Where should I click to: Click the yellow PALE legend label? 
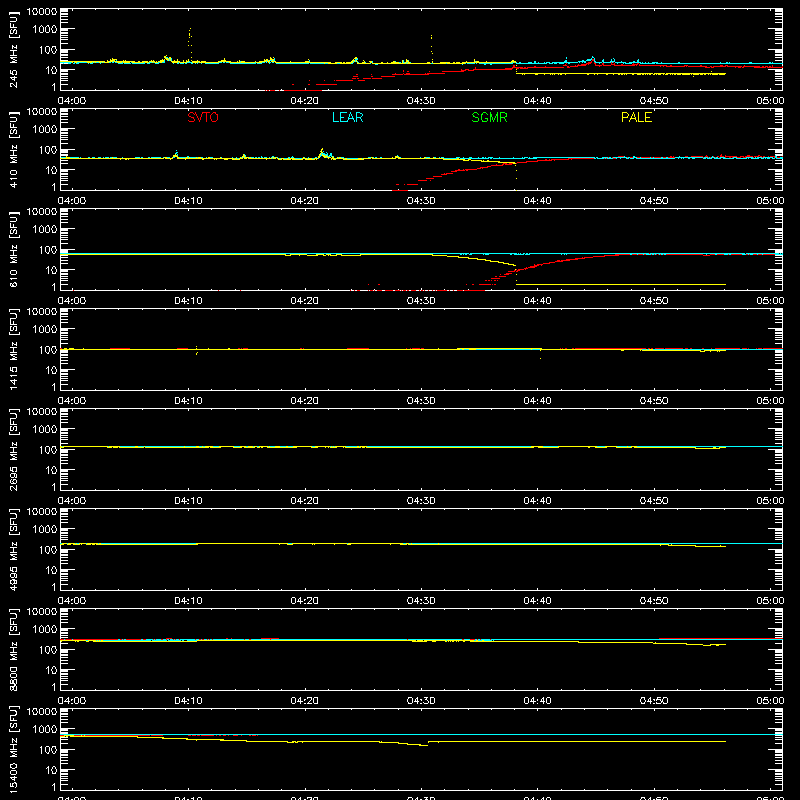[636, 117]
